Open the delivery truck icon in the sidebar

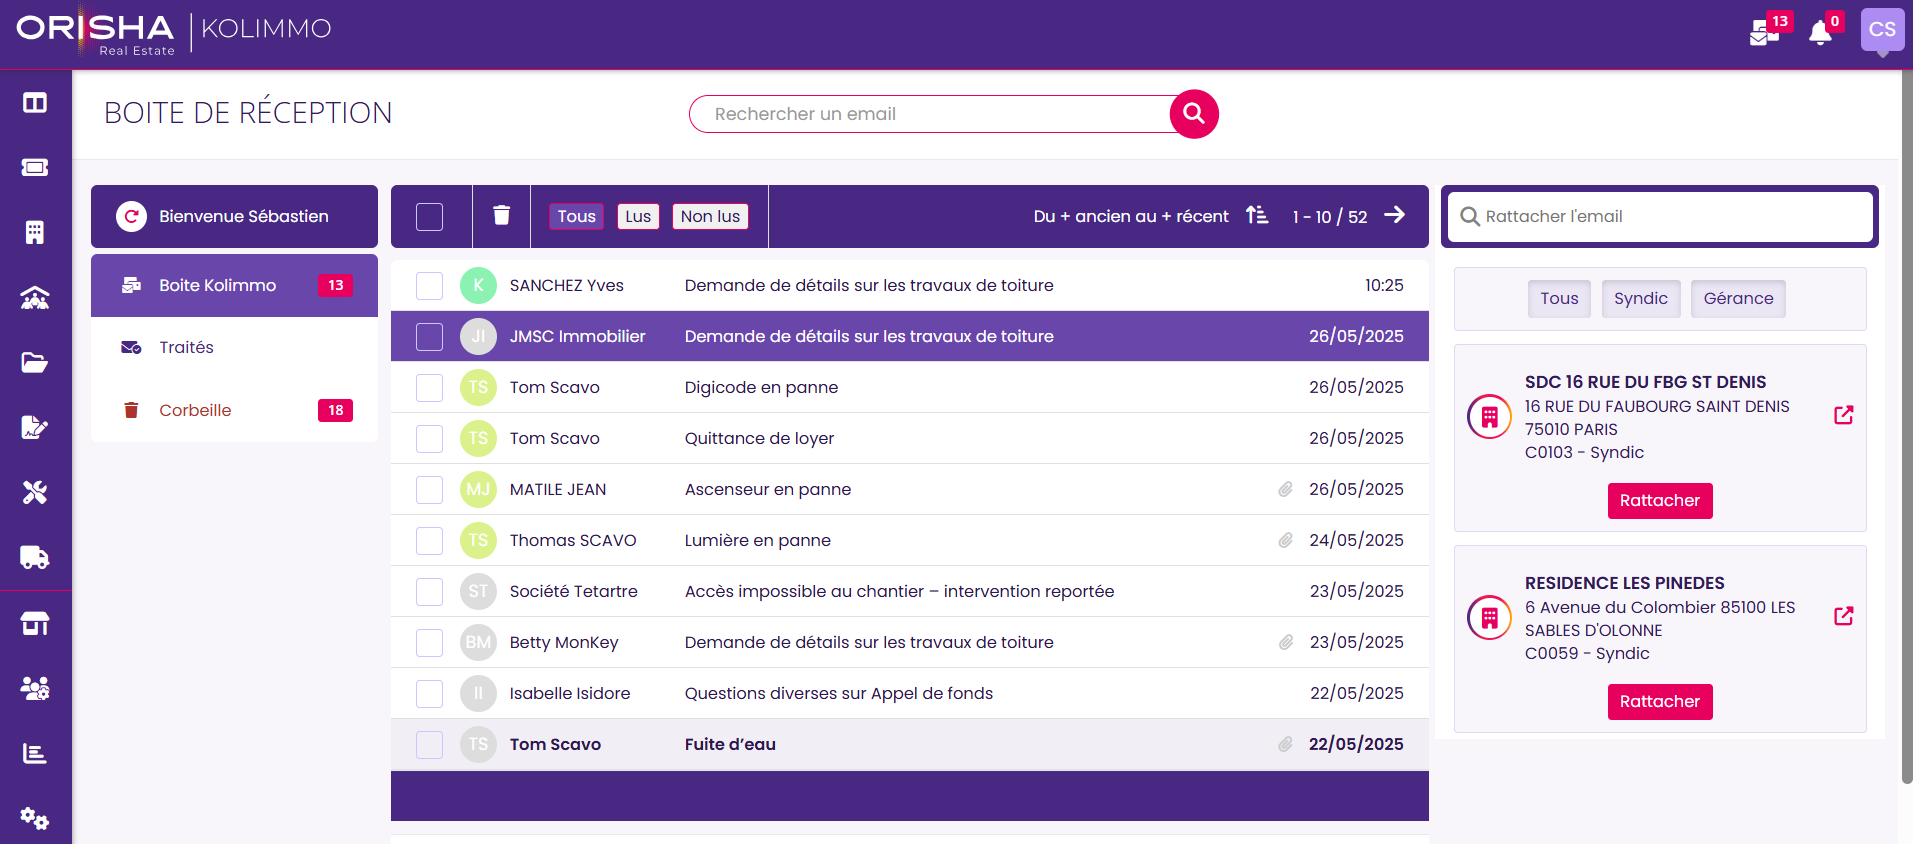[x=35, y=557]
